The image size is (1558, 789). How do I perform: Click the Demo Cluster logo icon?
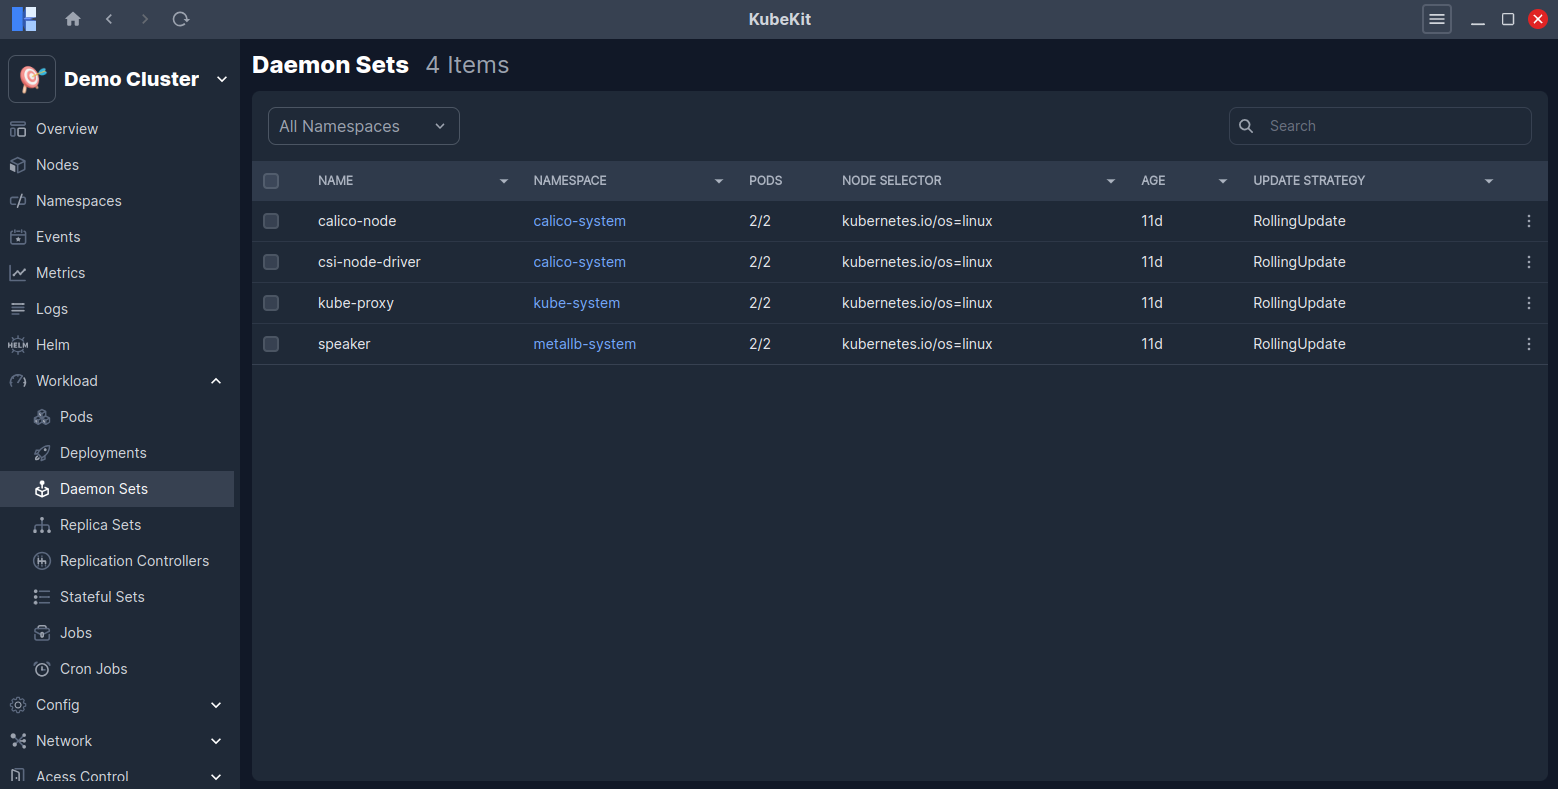(32, 79)
